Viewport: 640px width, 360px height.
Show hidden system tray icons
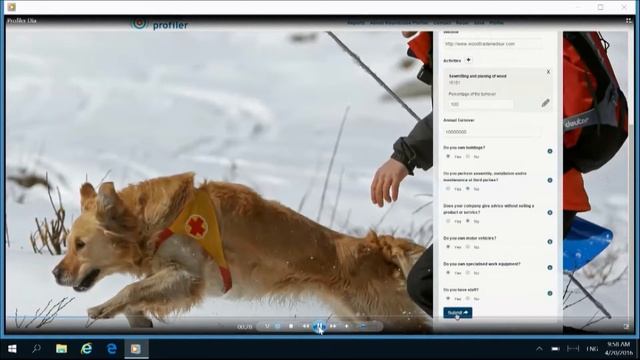click(539, 349)
